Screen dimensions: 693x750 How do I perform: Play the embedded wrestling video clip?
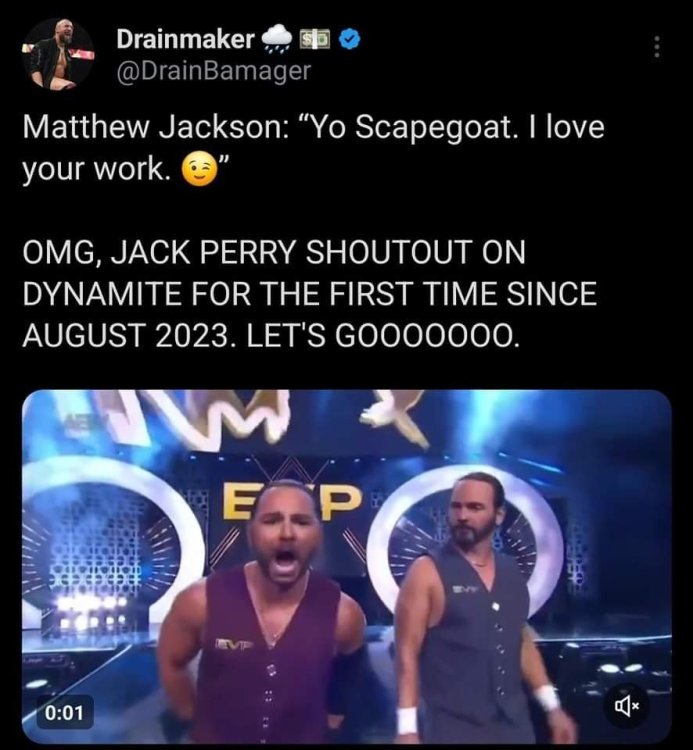(x=347, y=566)
